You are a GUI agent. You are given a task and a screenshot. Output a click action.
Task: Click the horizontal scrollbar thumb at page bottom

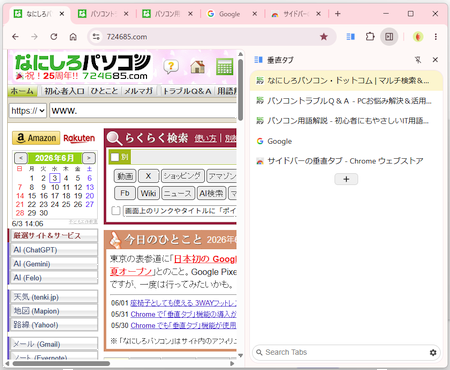pos(61,363)
